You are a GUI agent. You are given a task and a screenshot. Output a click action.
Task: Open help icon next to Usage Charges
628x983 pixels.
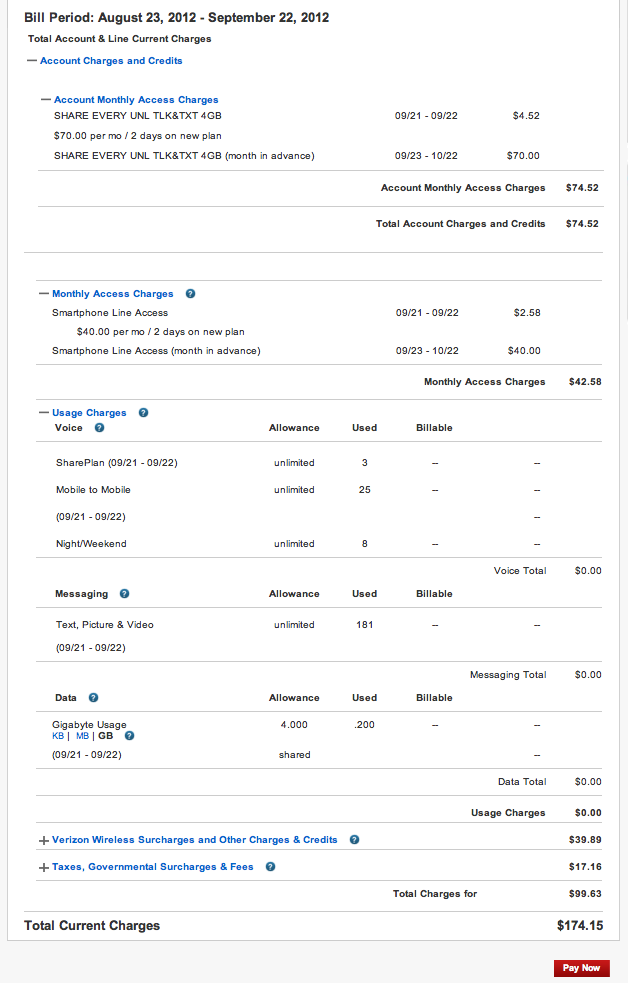click(143, 412)
